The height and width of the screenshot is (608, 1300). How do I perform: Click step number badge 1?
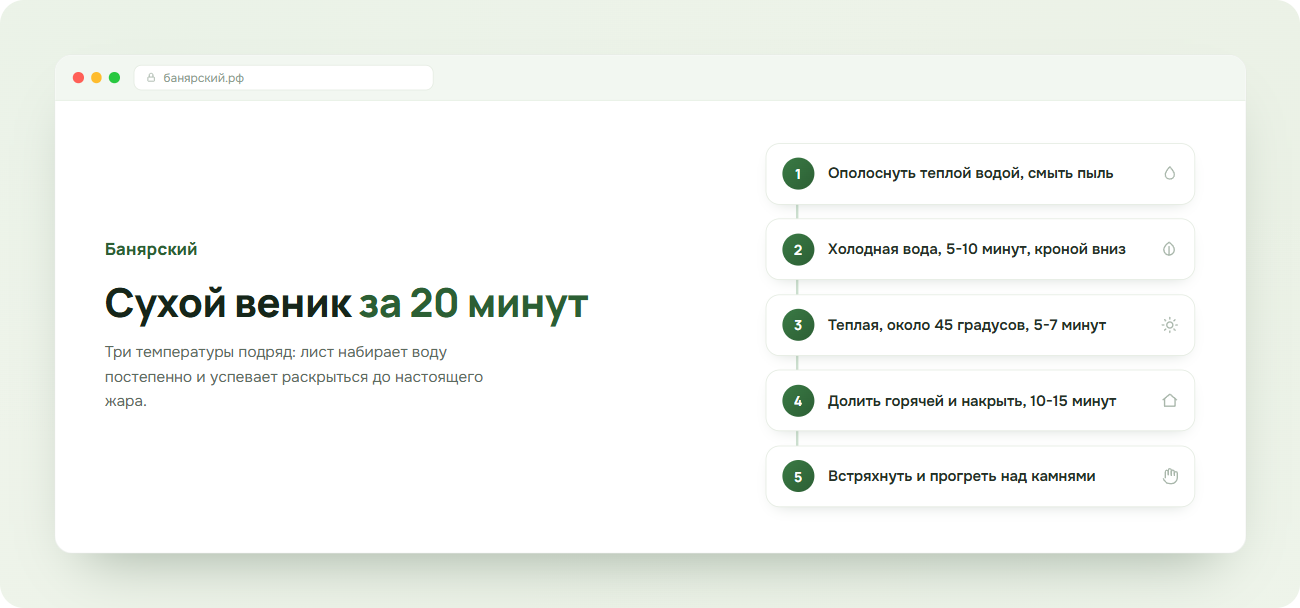(x=798, y=174)
